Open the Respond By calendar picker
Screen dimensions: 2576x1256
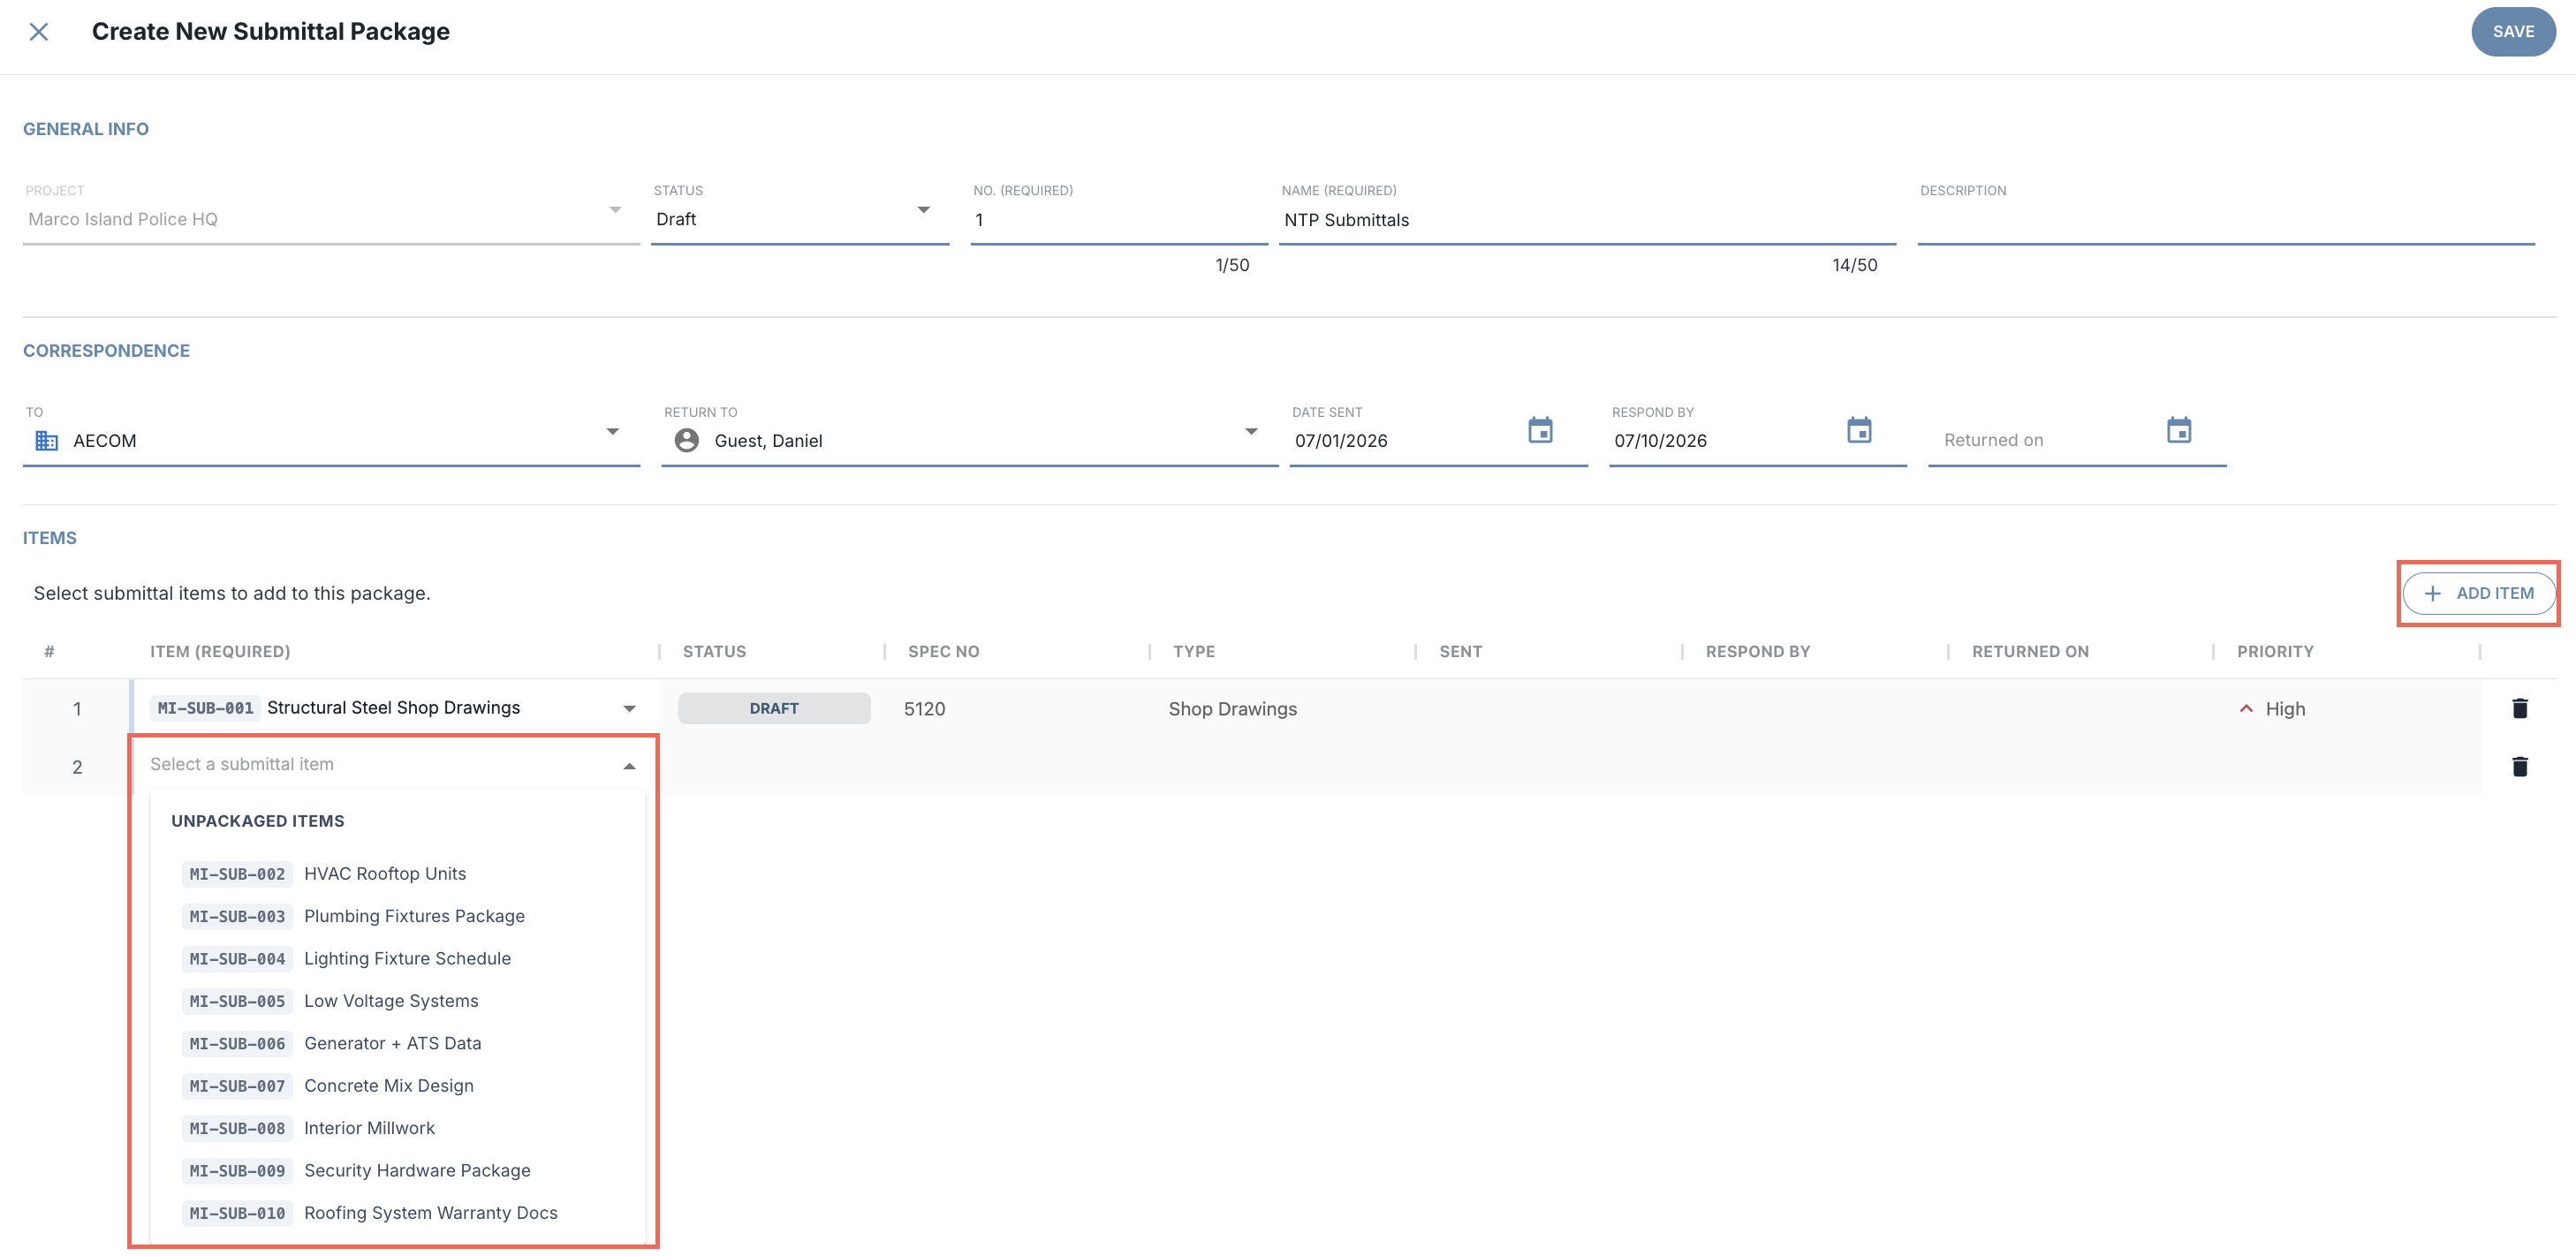tap(1859, 431)
